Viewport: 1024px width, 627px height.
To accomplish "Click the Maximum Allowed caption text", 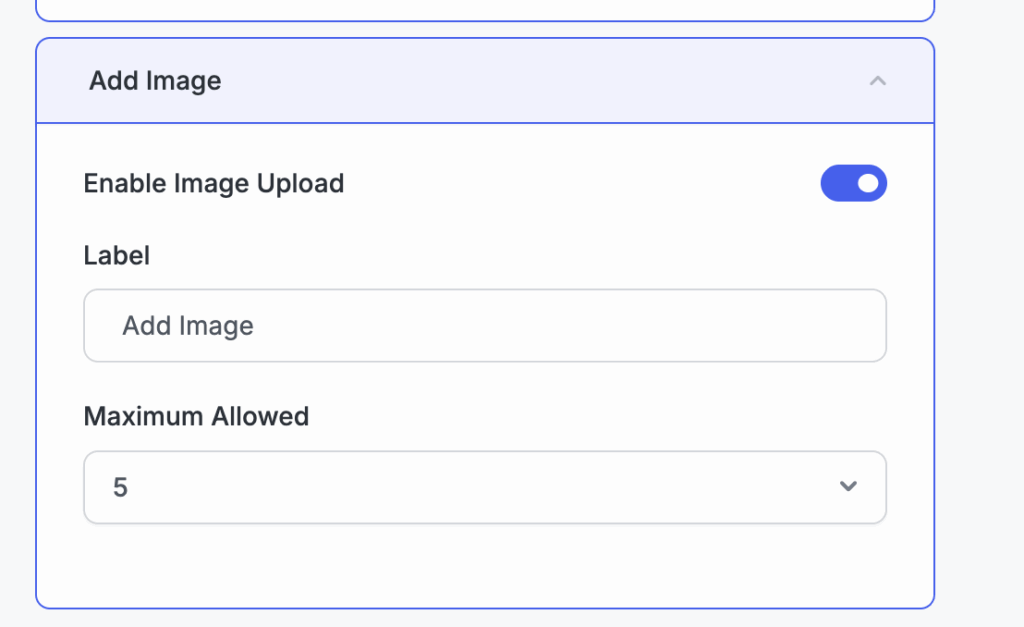I will point(196,416).
